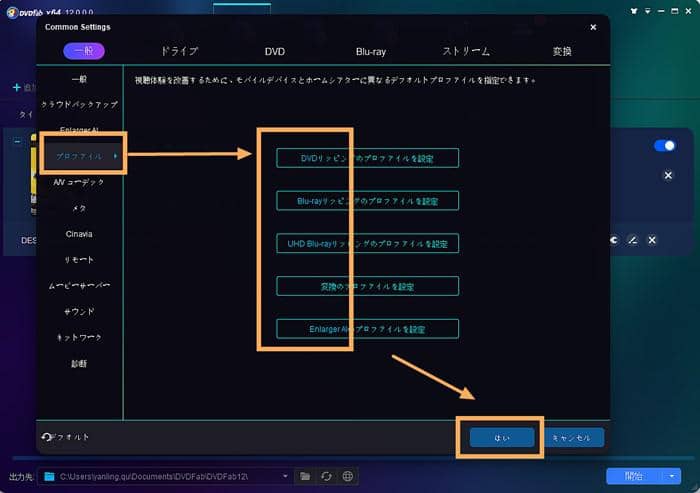Toggle the blue switch in main window
700x493 pixels.
pyautogui.click(x=664, y=146)
